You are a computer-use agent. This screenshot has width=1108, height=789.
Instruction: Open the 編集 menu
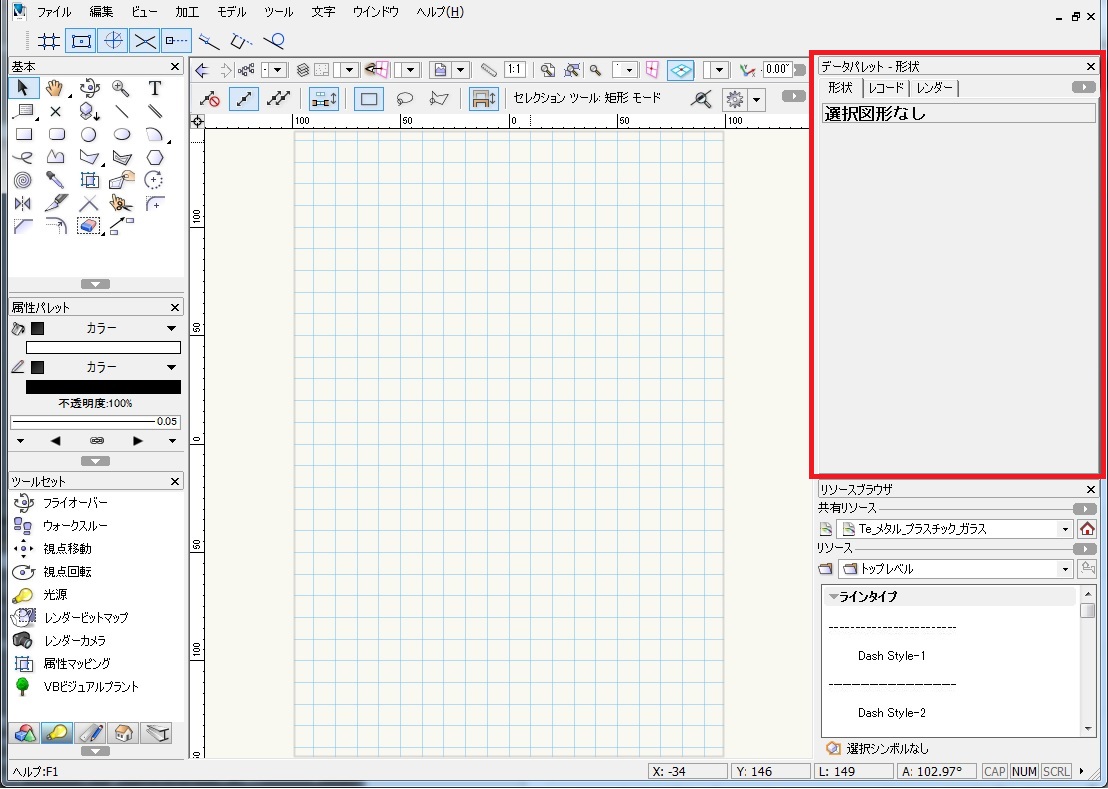click(x=101, y=12)
